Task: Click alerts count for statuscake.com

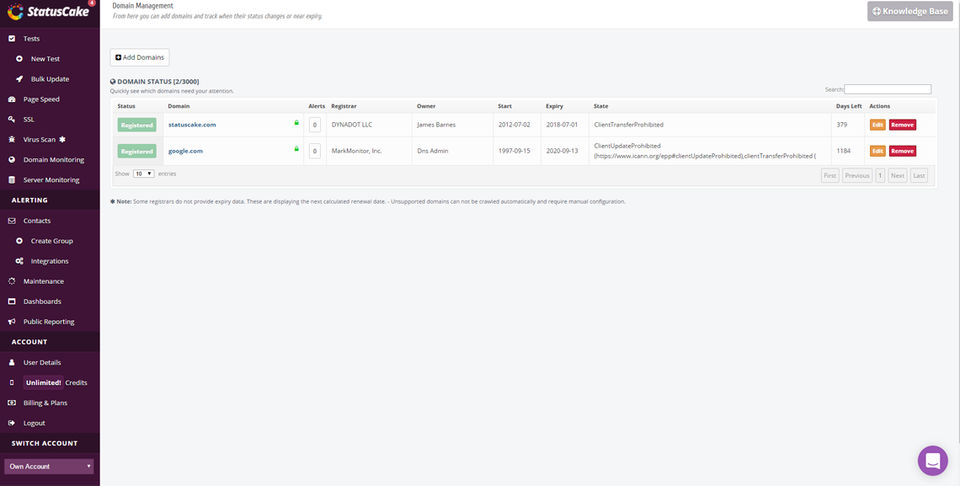Action: click(x=315, y=125)
